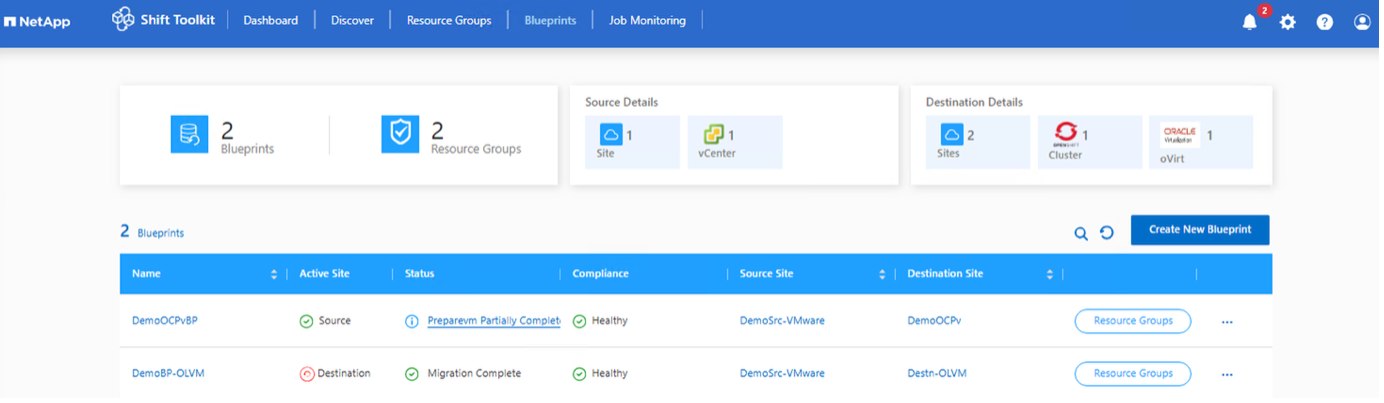Open more options for DemoOCPvBP row
1384x403 pixels.
point(1227,322)
